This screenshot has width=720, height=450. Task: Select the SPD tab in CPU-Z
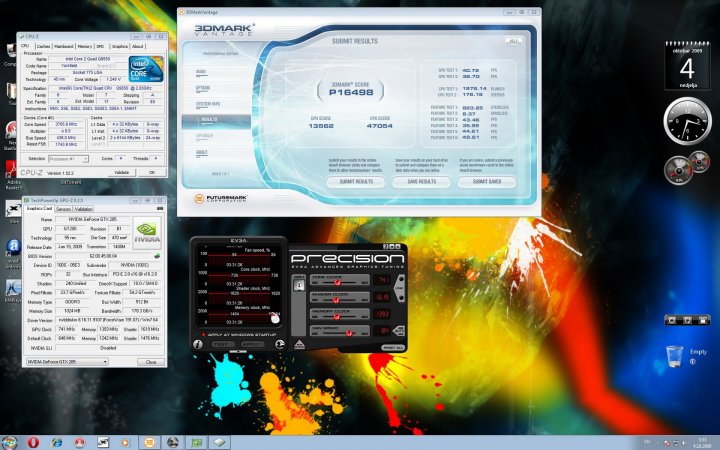pyautogui.click(x=100, y=46)
